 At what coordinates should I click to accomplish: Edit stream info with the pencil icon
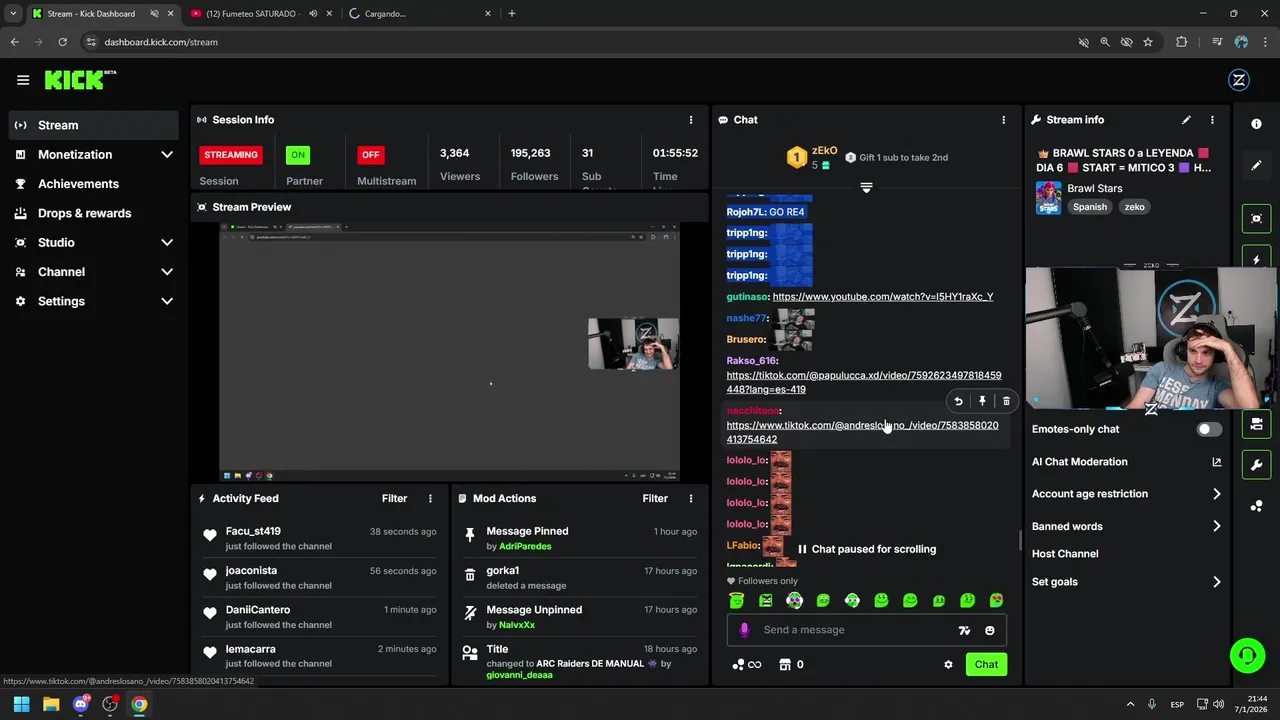(1186, 120)
